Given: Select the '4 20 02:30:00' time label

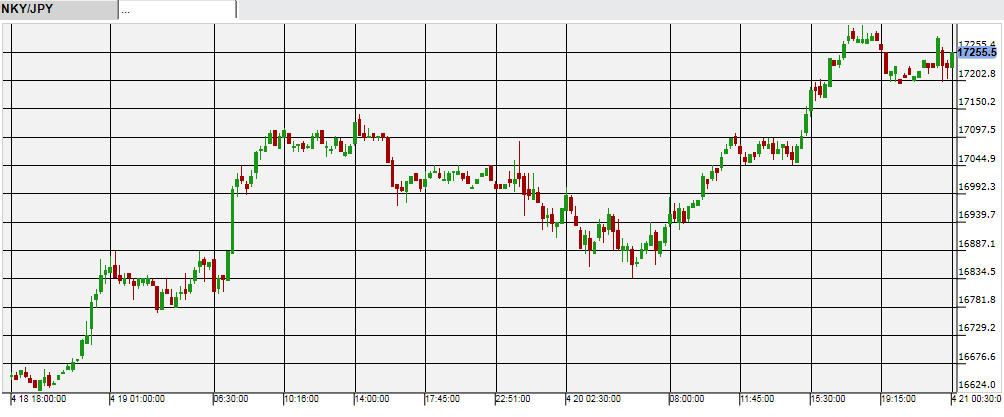Looking at the screenshot, I should pyautogui.click(x=594, y=399).
